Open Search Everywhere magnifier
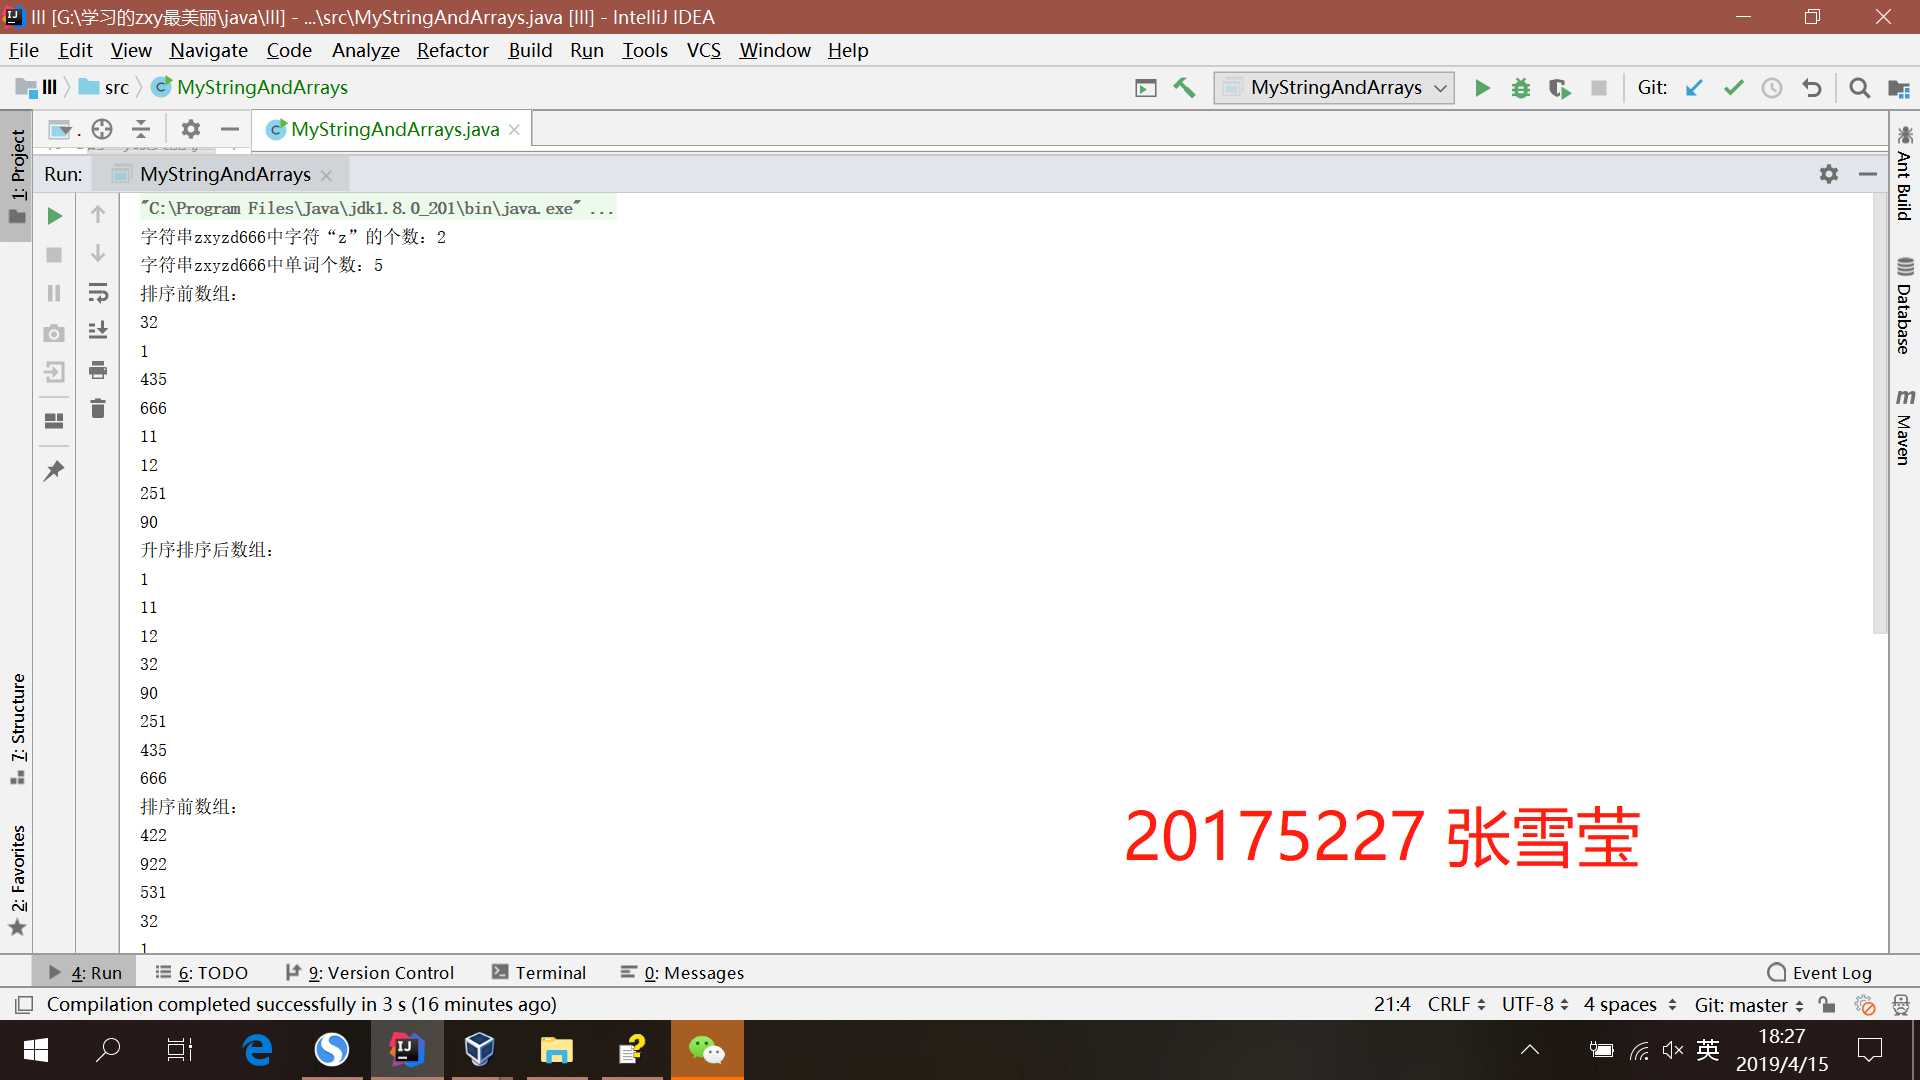The width and height of the screenshot is (1920, 1080). pos(1860,88)
